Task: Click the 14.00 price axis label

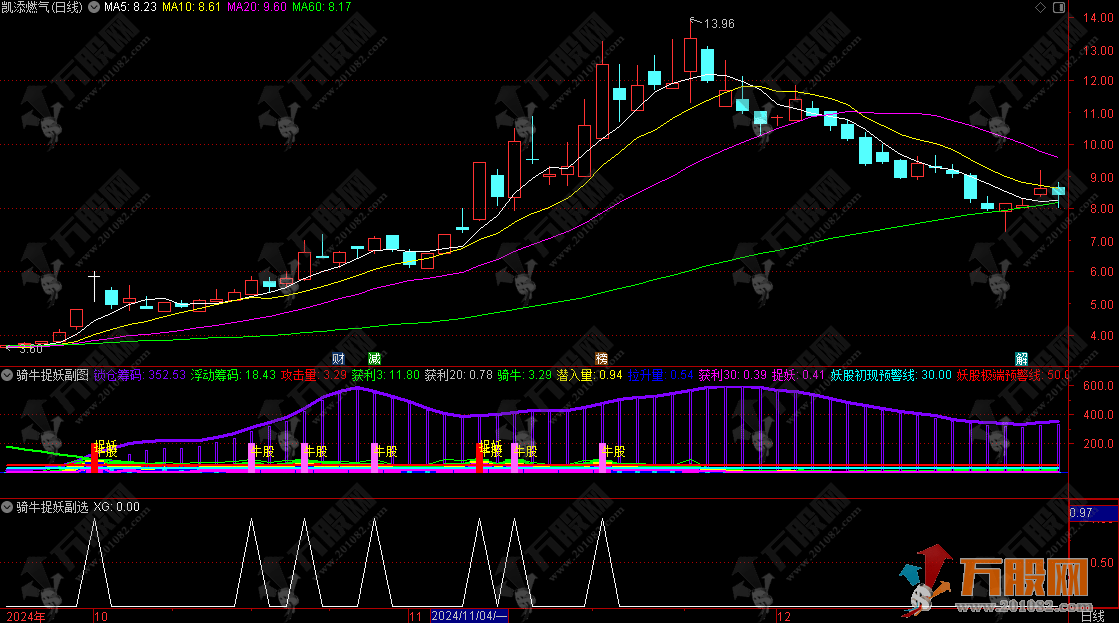Action: (1098, 18)
